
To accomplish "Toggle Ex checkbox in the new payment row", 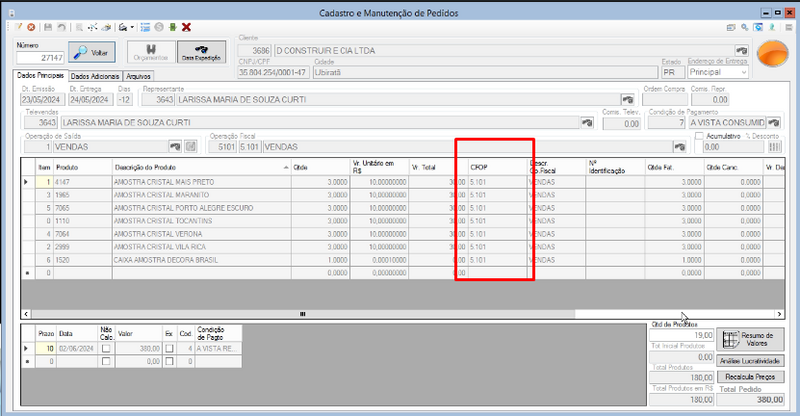I will (169, 361).
